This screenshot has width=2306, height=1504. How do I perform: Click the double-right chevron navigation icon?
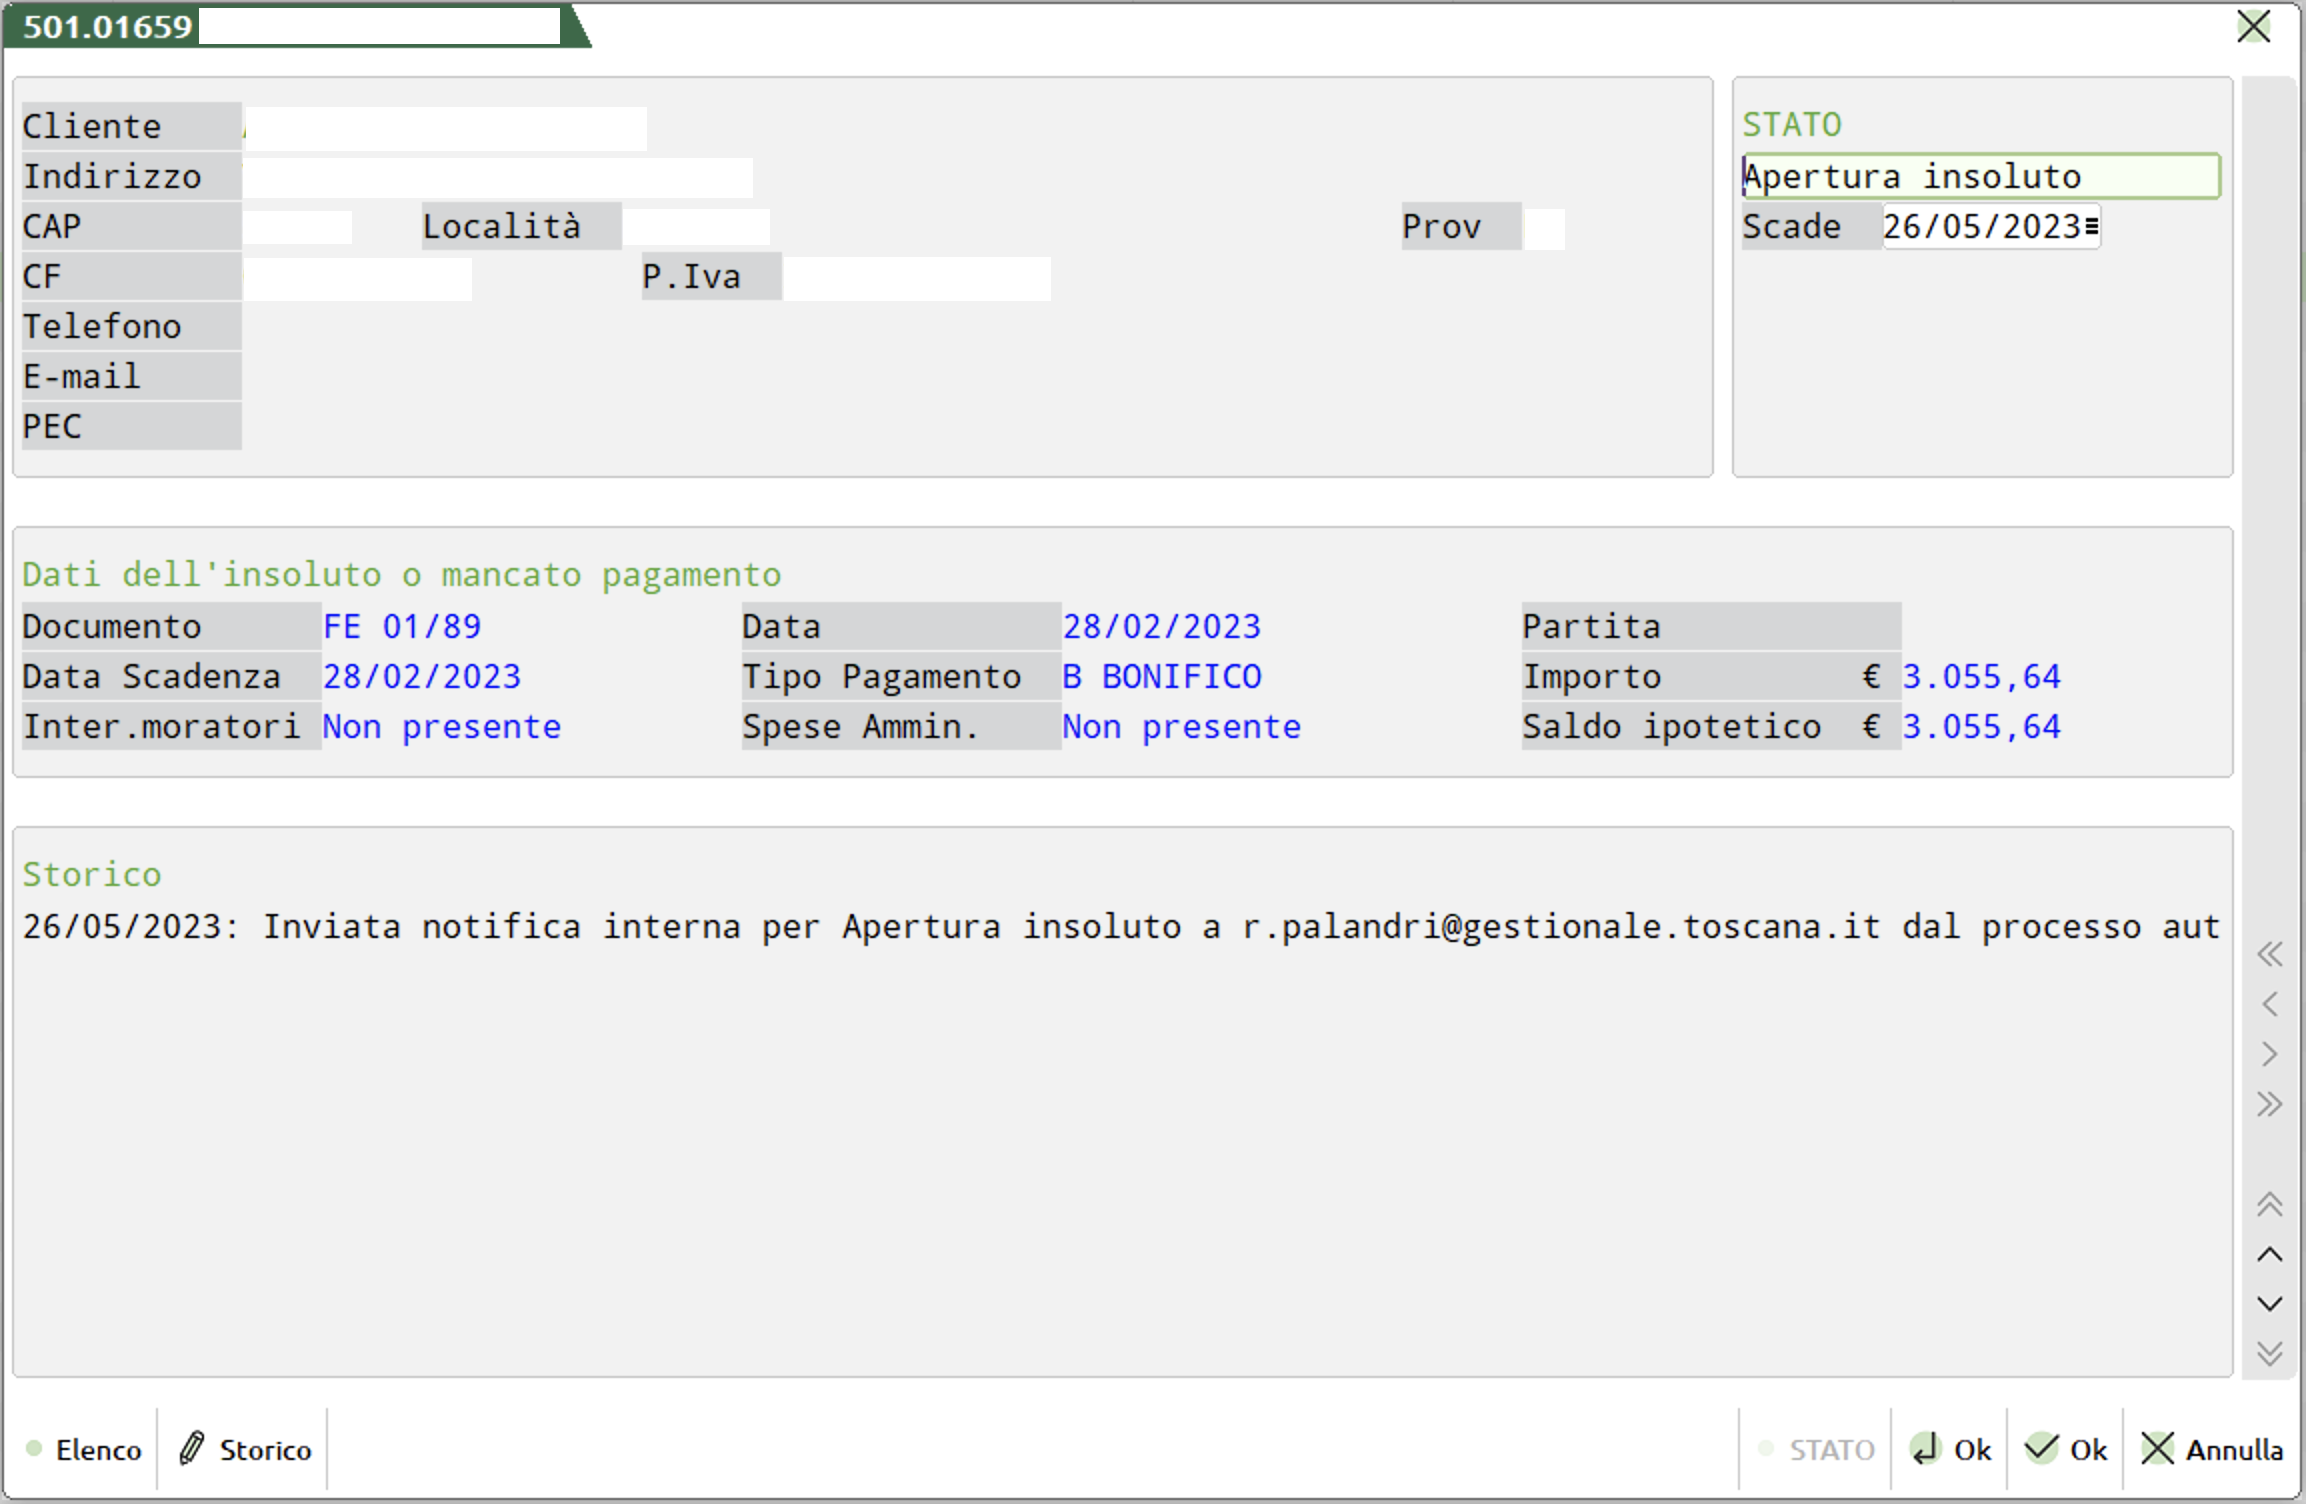[x=2269, y=1104]
